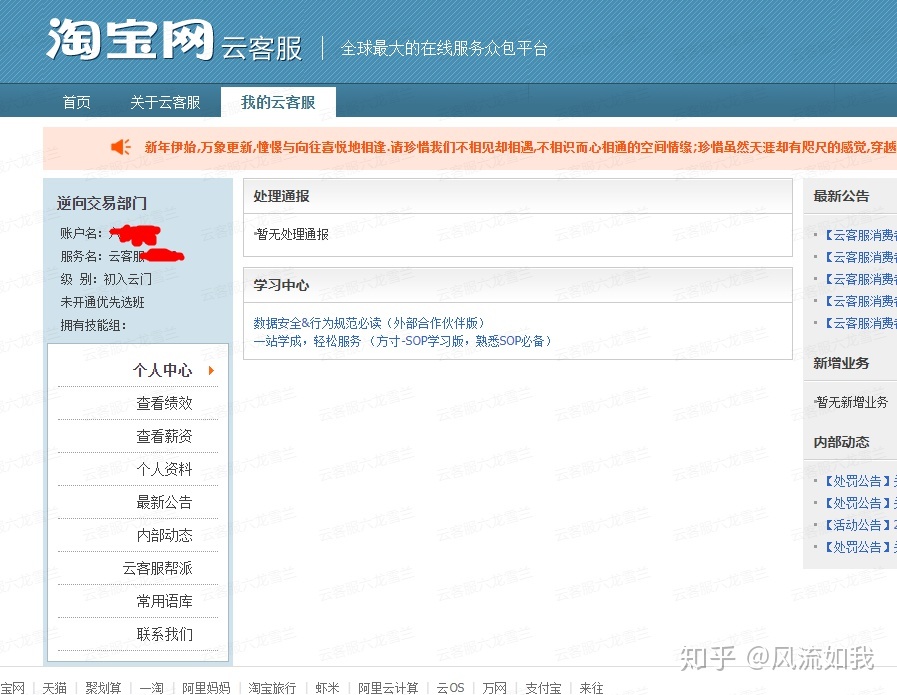Open the 一站学成，轻松服务 SOP learning link
Viewport: 897px width, 695px height.
pos(403,341)
